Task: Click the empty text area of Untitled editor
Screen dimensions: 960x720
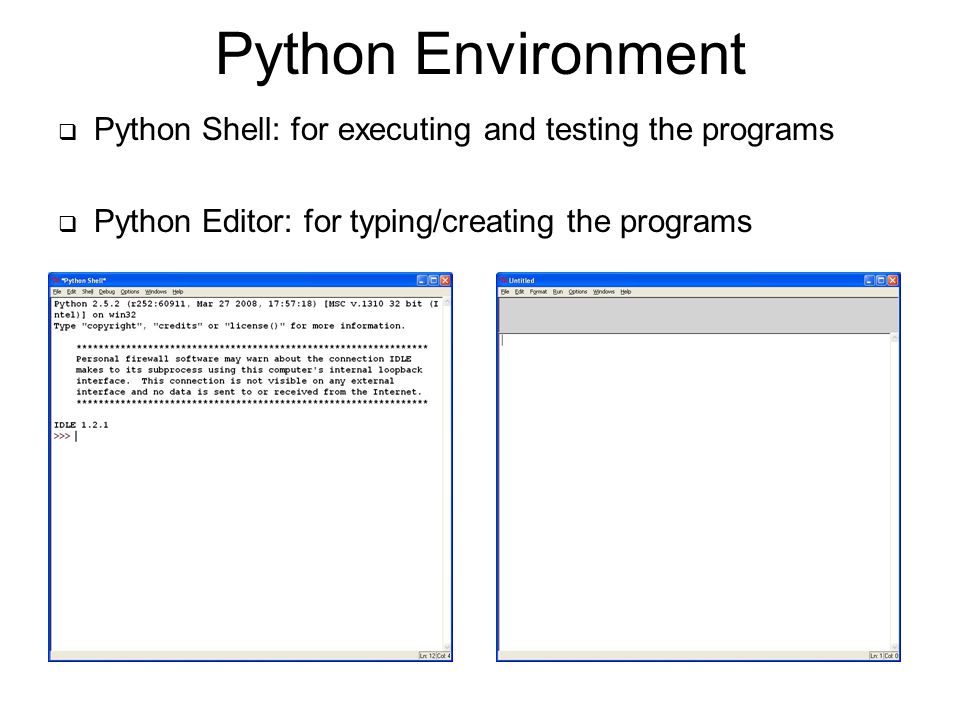Action: click(695, 493)
